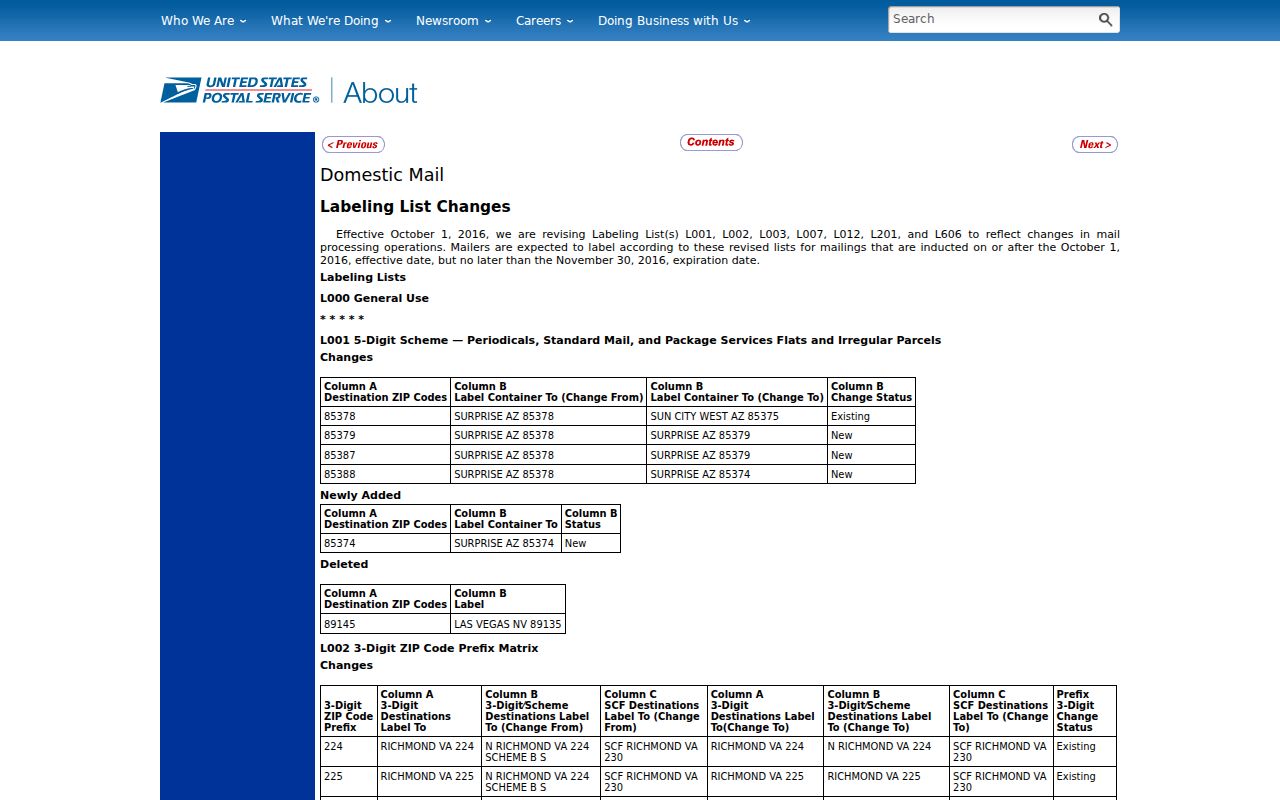Click the search magnifier icon
The width and height of the screenshot is (1280, 800).
(x=1105, y=20)
